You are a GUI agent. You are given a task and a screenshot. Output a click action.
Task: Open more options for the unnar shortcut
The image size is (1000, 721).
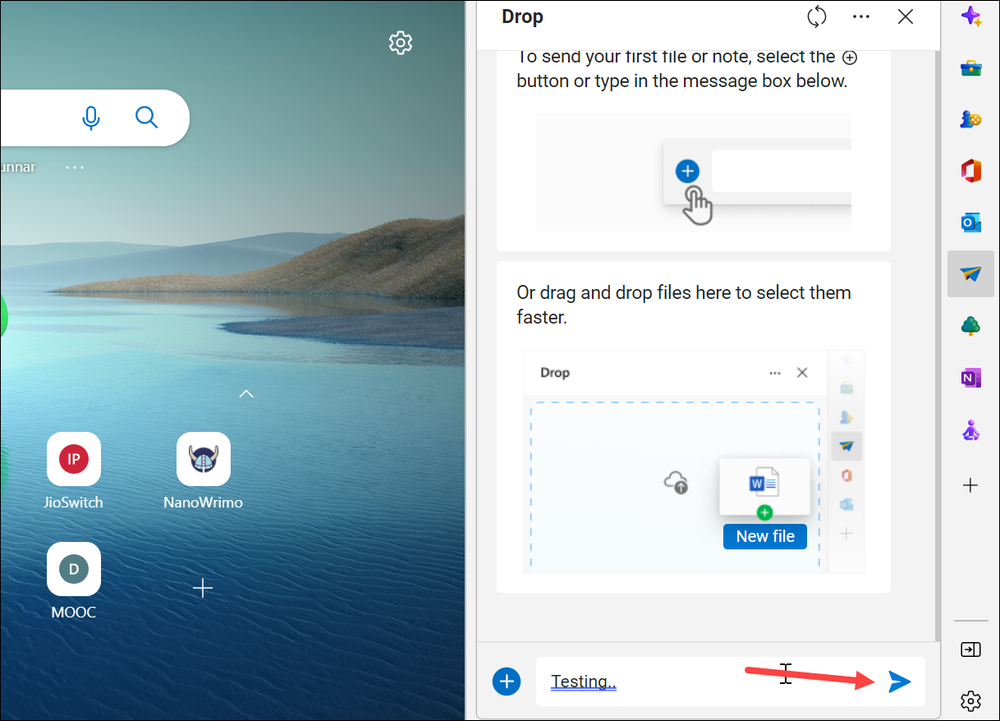[74, 167]
